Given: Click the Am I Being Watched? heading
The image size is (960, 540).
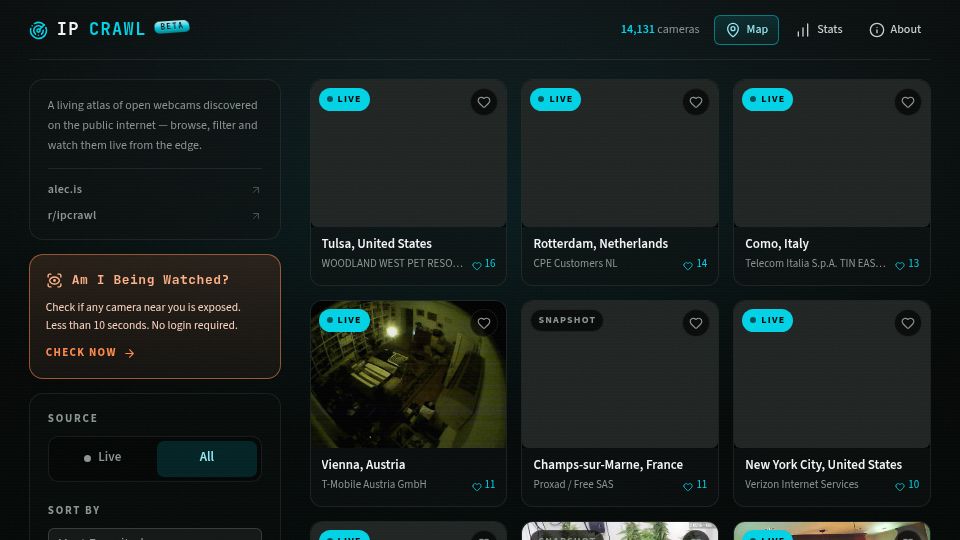Looking at the screenshot, I should (x=151, y=280).
